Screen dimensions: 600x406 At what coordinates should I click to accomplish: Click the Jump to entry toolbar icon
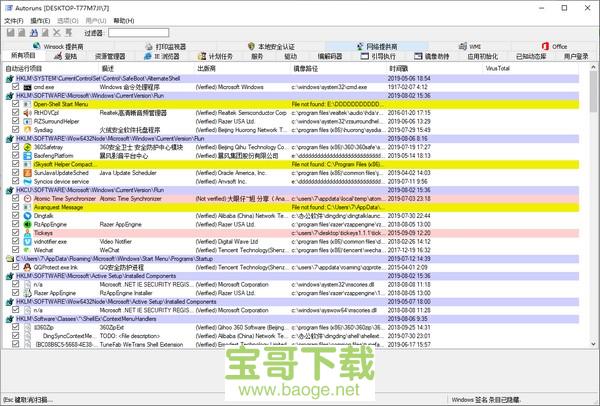tap(68, 33)
